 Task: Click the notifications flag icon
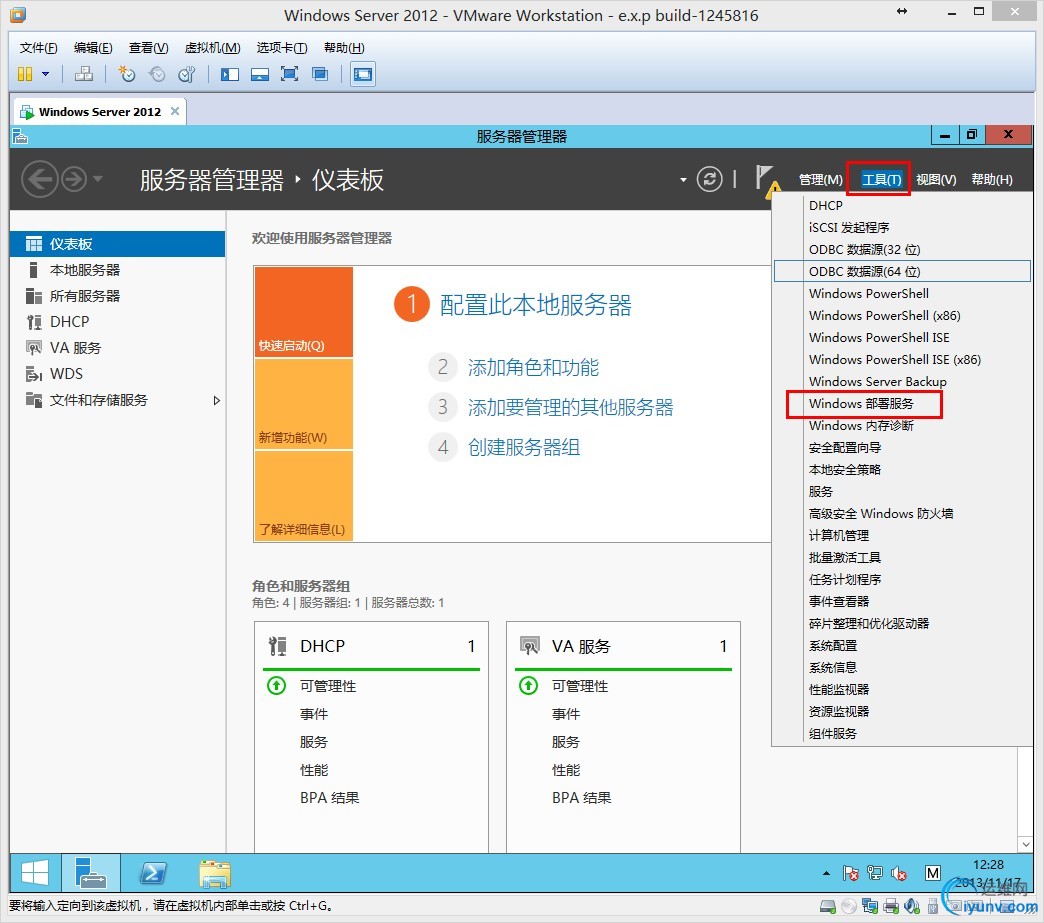766,180
